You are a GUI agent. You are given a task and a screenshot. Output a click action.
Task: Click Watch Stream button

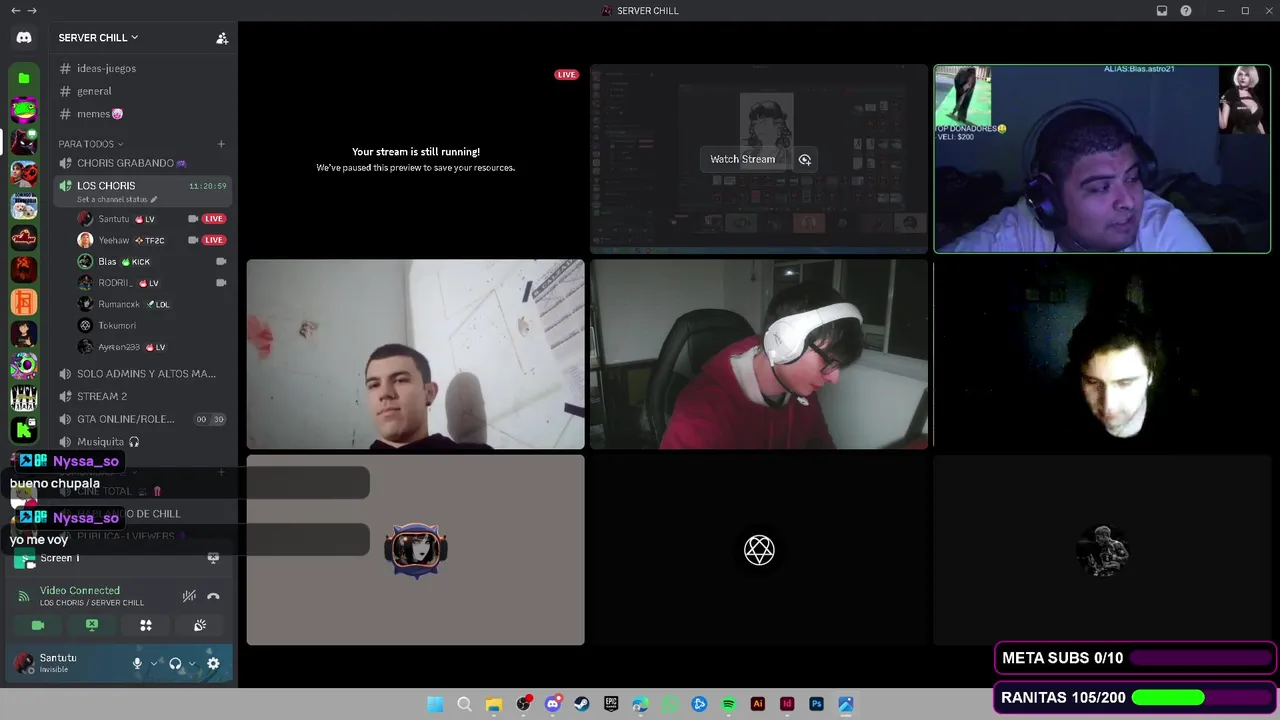742,159
